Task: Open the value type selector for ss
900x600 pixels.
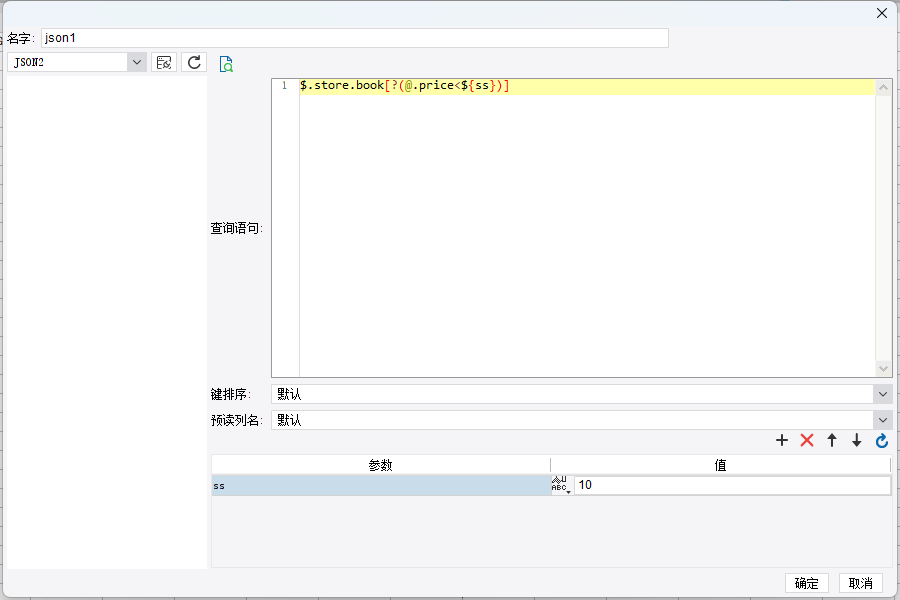Action: (x=561, y=485)
